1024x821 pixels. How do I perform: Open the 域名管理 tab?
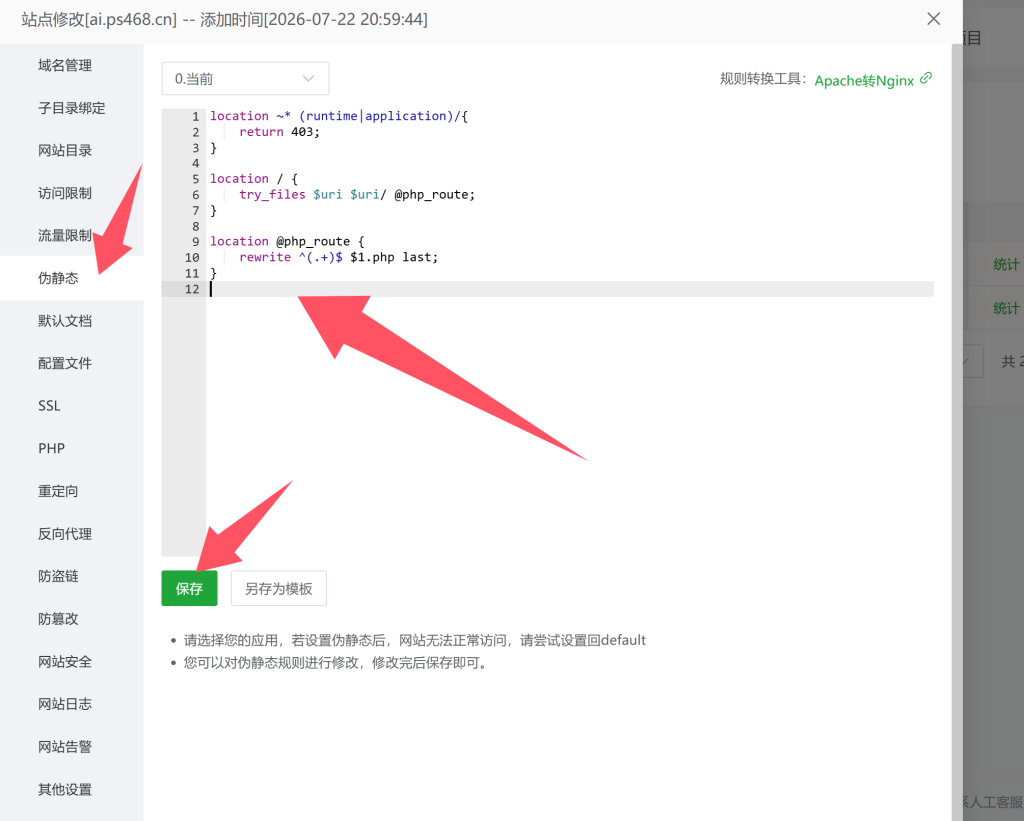65,65
